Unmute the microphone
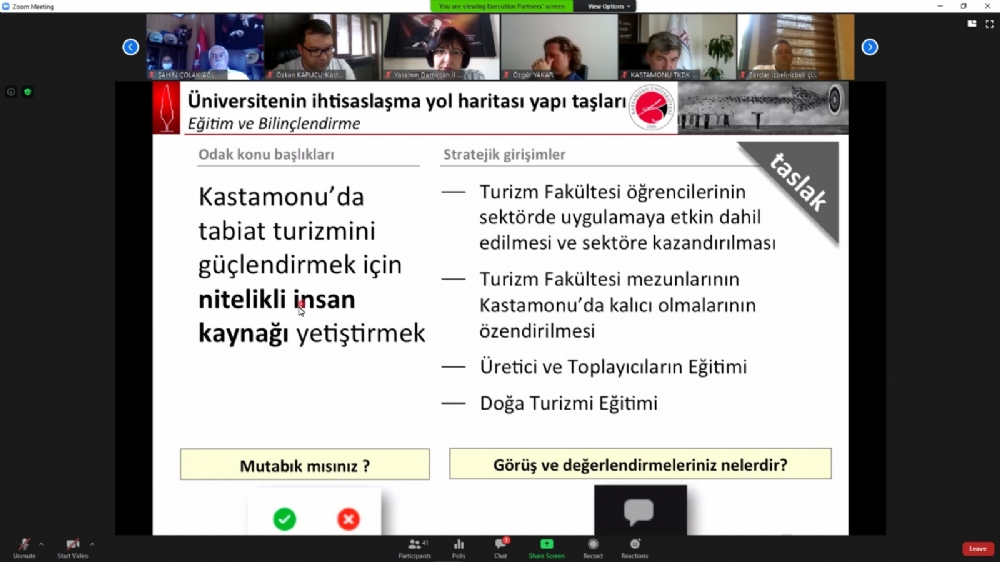The image size is (1000, 562). (23, 545)
